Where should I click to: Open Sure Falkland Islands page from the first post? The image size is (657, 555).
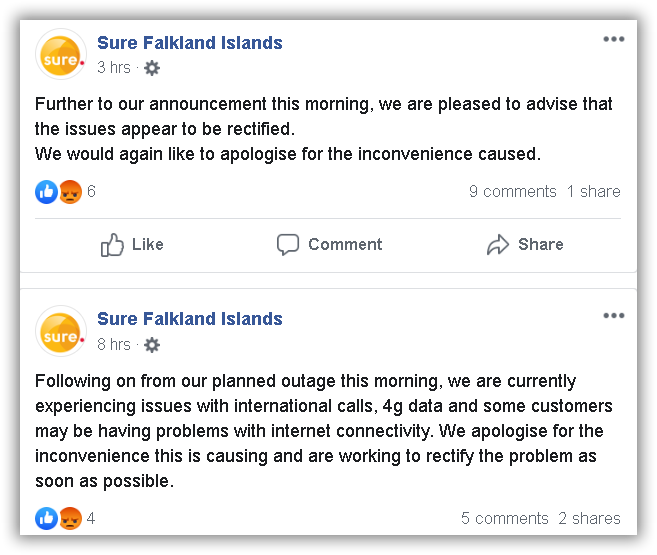pyautogui.click(x=190, y=43)
